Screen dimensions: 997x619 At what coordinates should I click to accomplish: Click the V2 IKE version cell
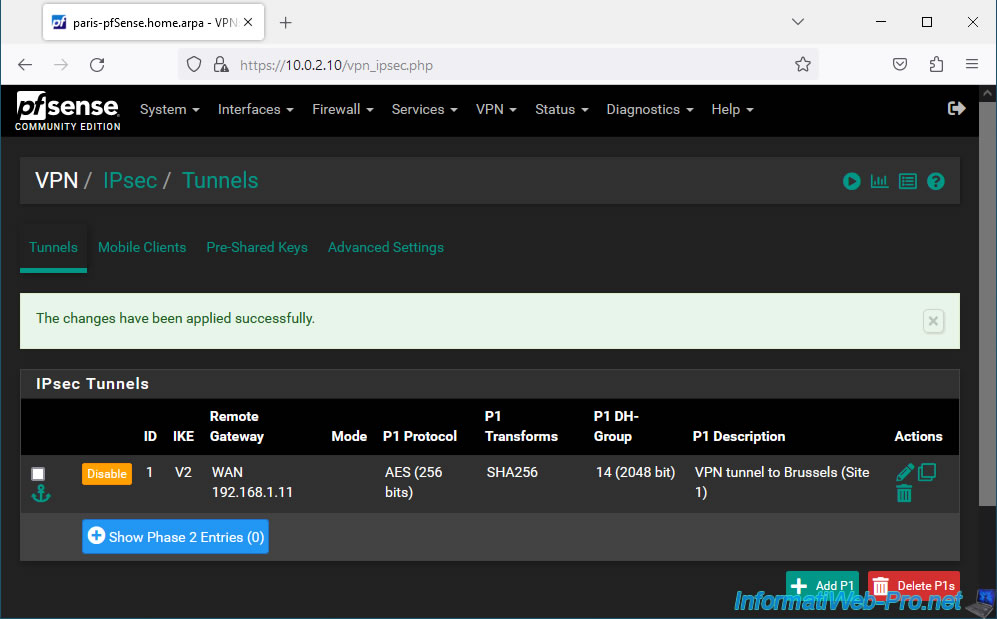pos(183,473)
